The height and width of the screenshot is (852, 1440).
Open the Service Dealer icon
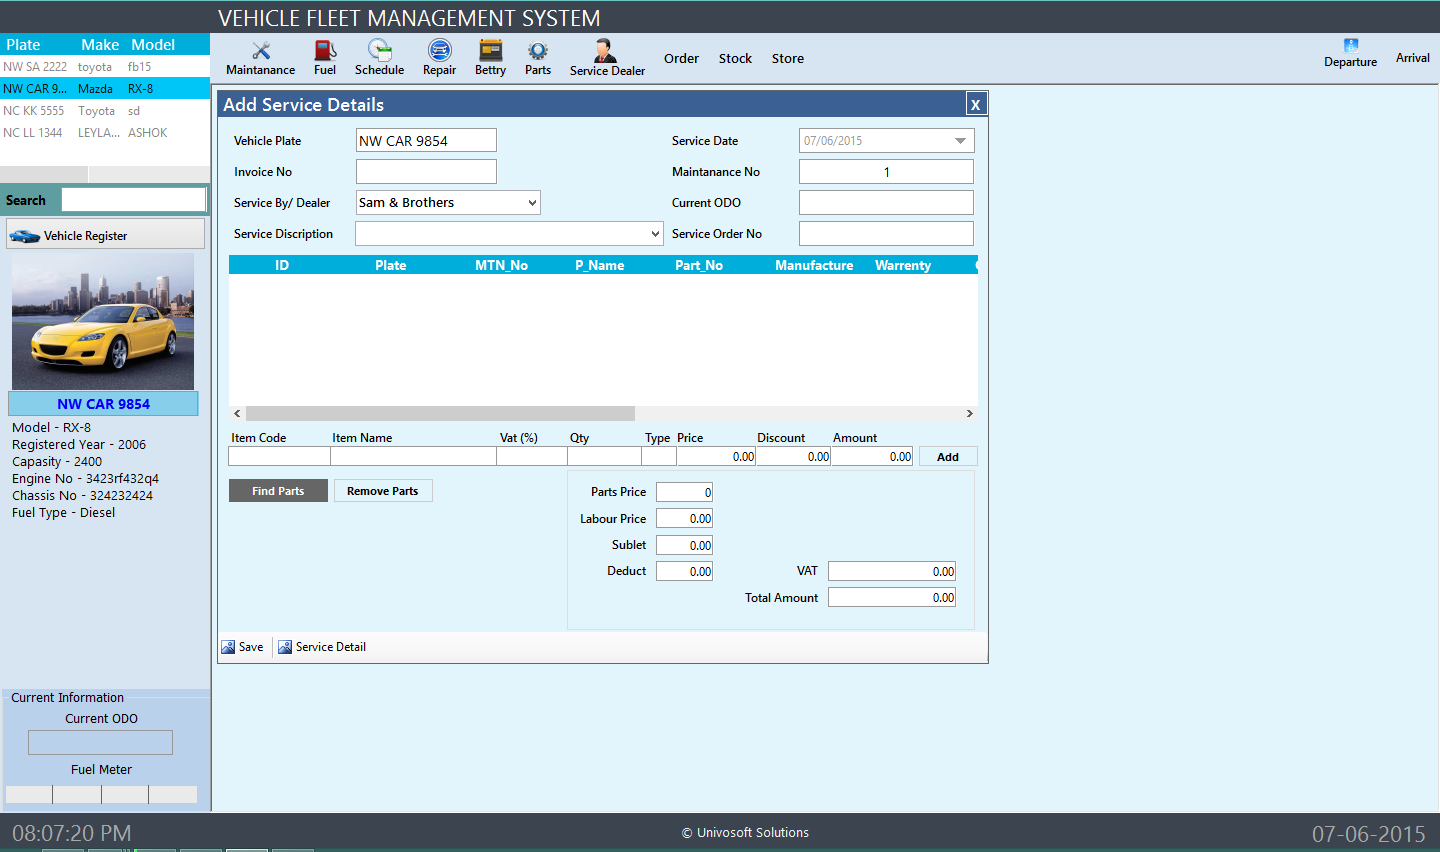(606, 52)
